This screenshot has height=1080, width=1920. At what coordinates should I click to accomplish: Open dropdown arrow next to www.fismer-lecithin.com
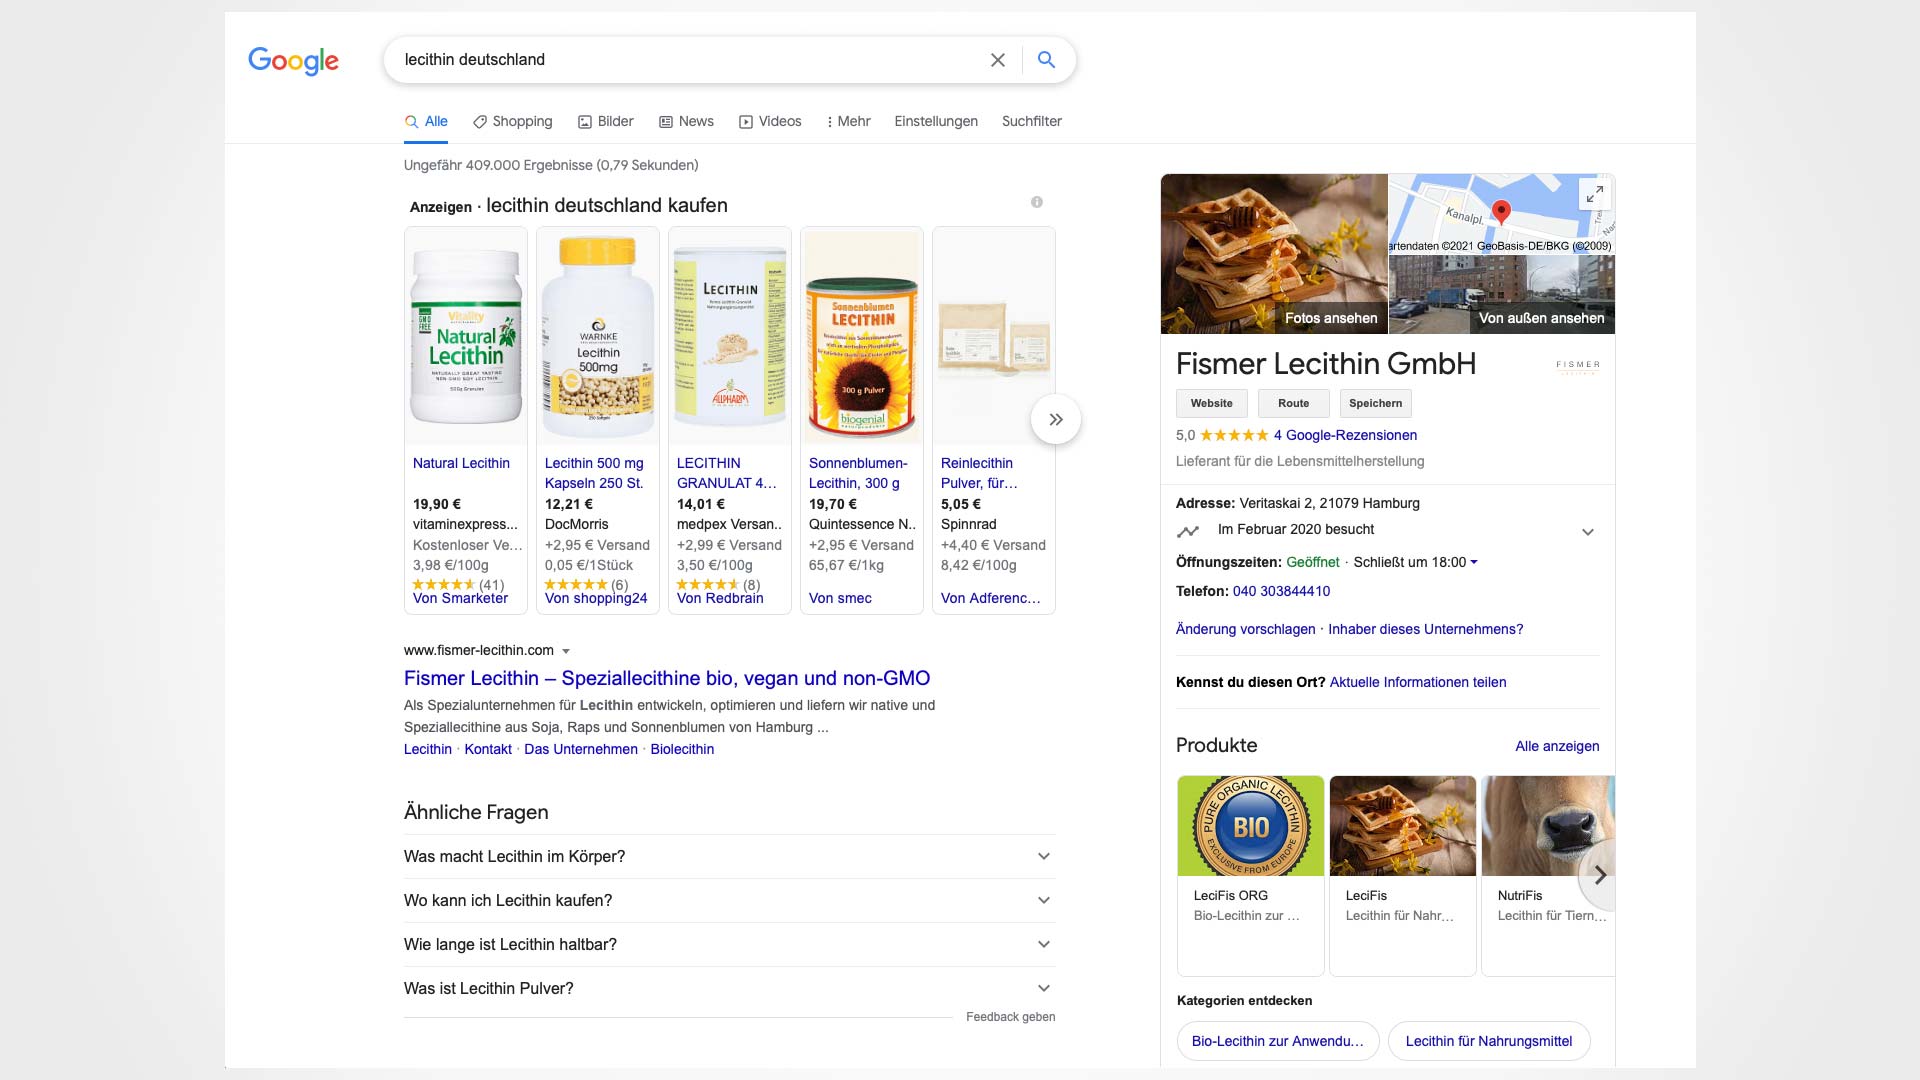pos(566,651)
